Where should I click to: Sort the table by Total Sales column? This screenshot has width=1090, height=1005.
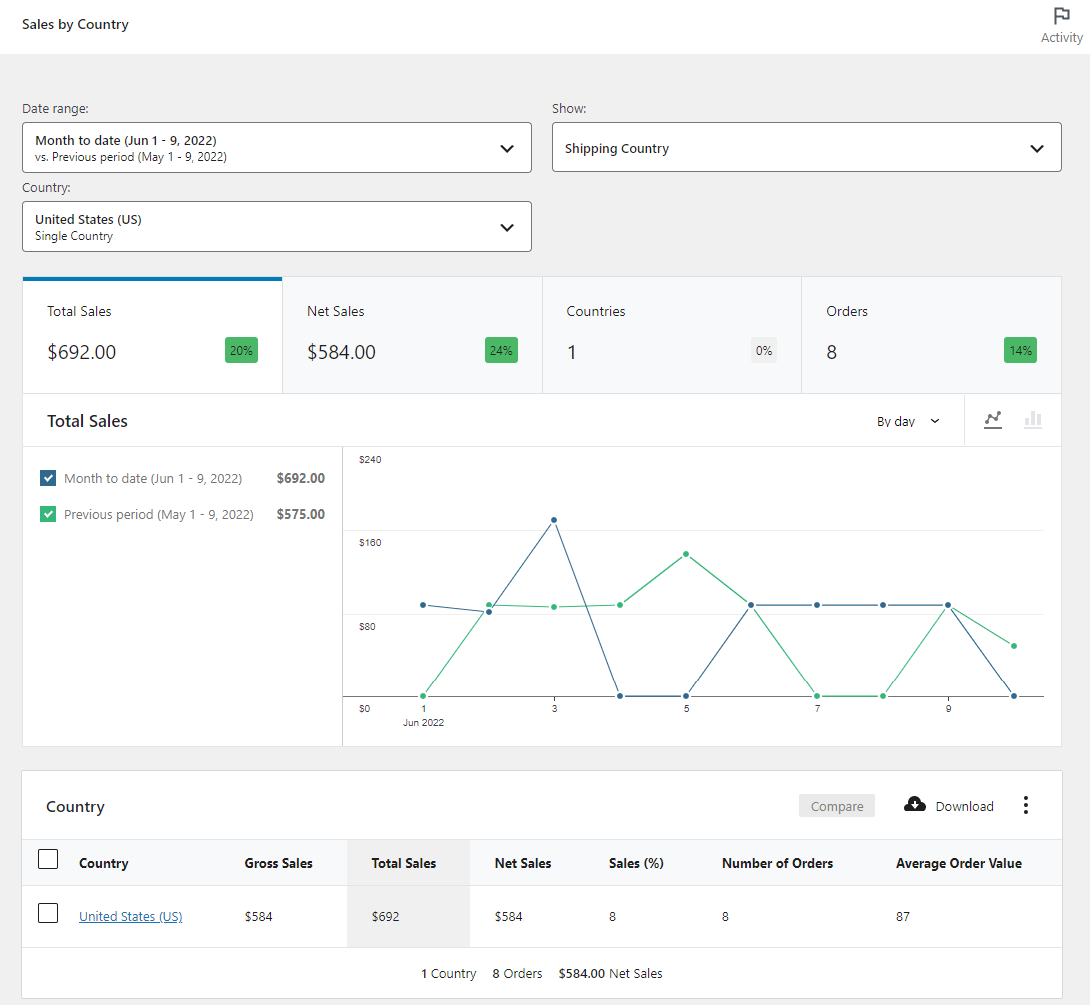coord(404,863)
